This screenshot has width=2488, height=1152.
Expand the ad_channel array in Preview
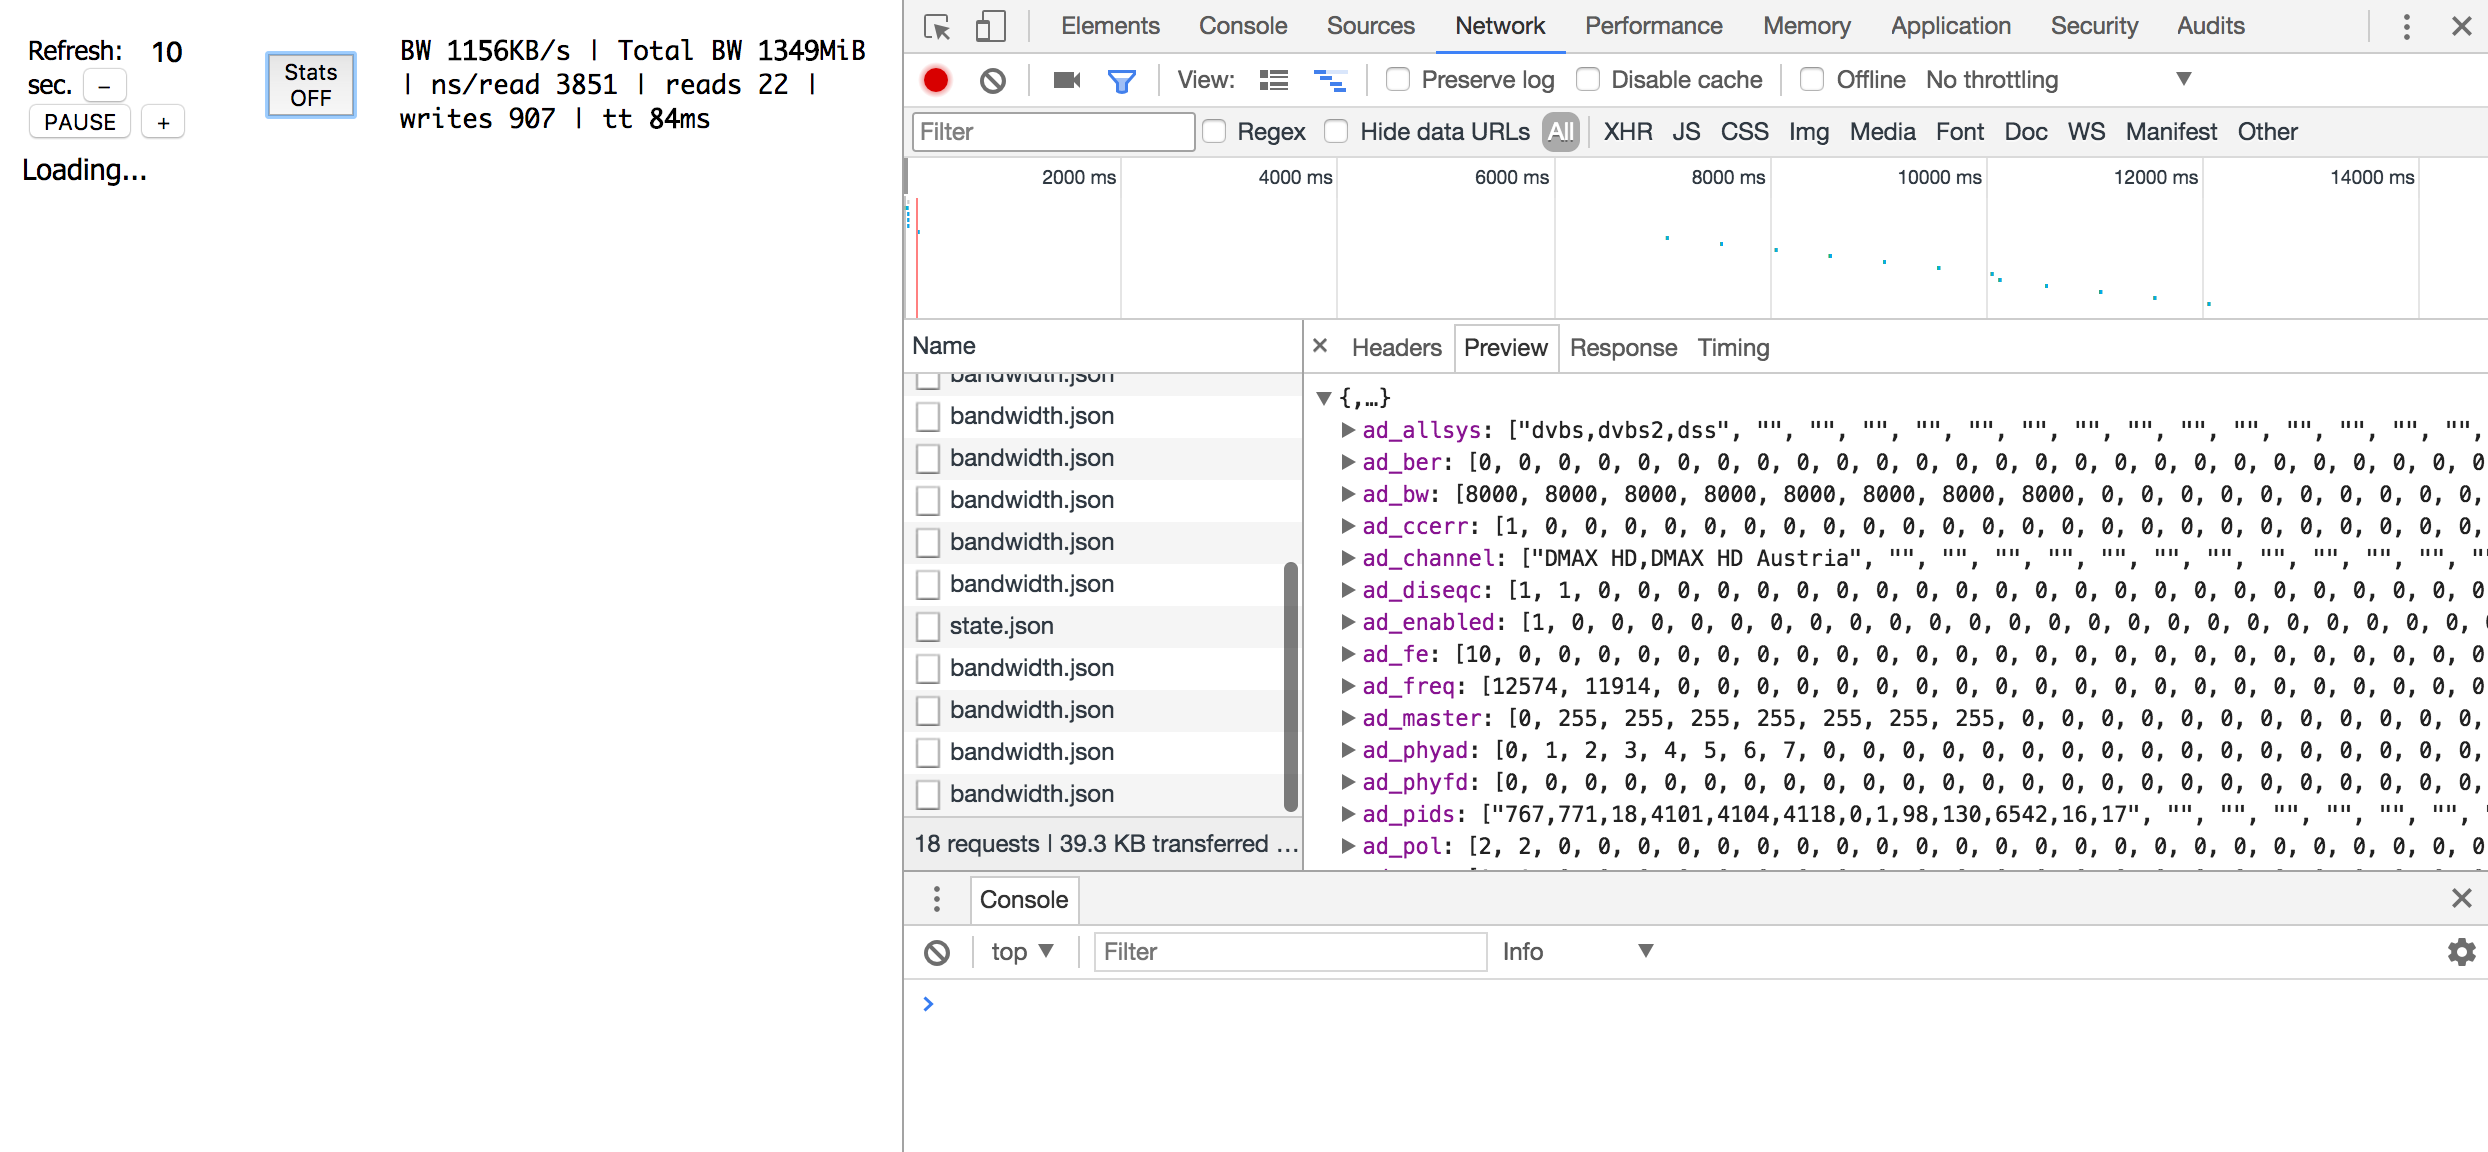pos(1349,558)
